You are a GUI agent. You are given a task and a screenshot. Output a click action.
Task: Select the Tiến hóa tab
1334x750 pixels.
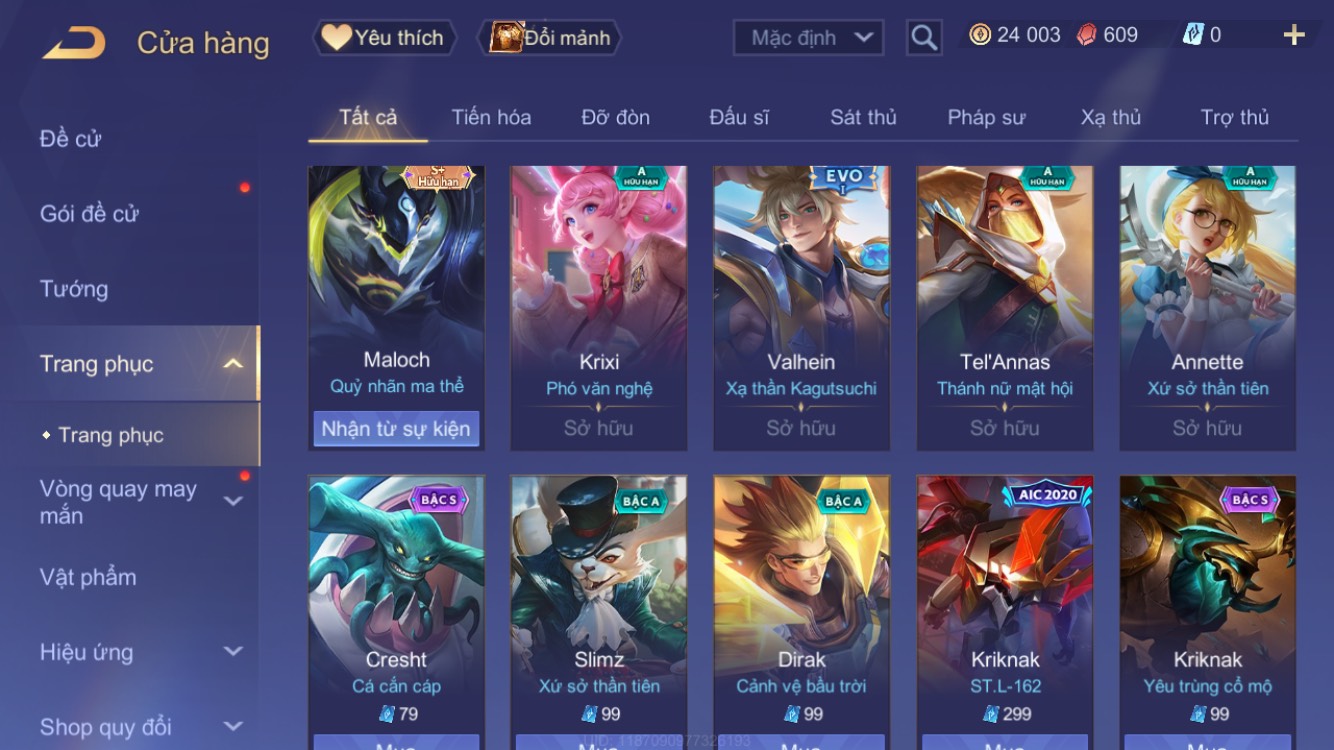pos(491,117)
